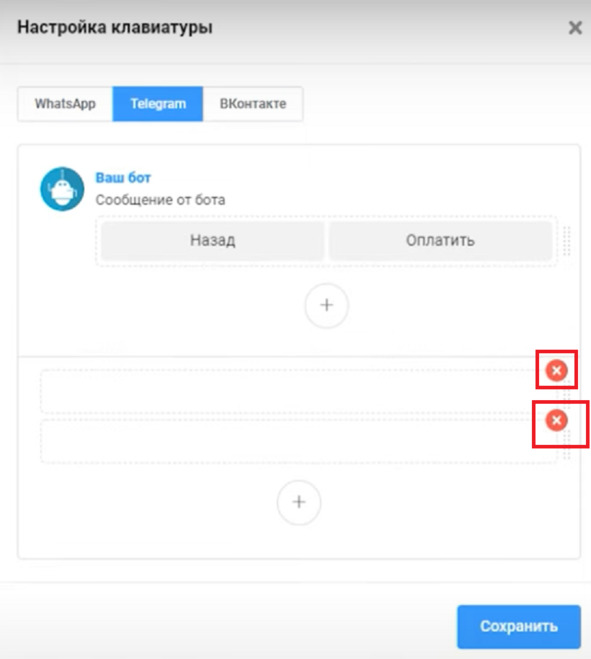The image size is (591, 659).
Task: Delete the second empty keyboard row
Action: pyautogui.click(x=557, y=420)
